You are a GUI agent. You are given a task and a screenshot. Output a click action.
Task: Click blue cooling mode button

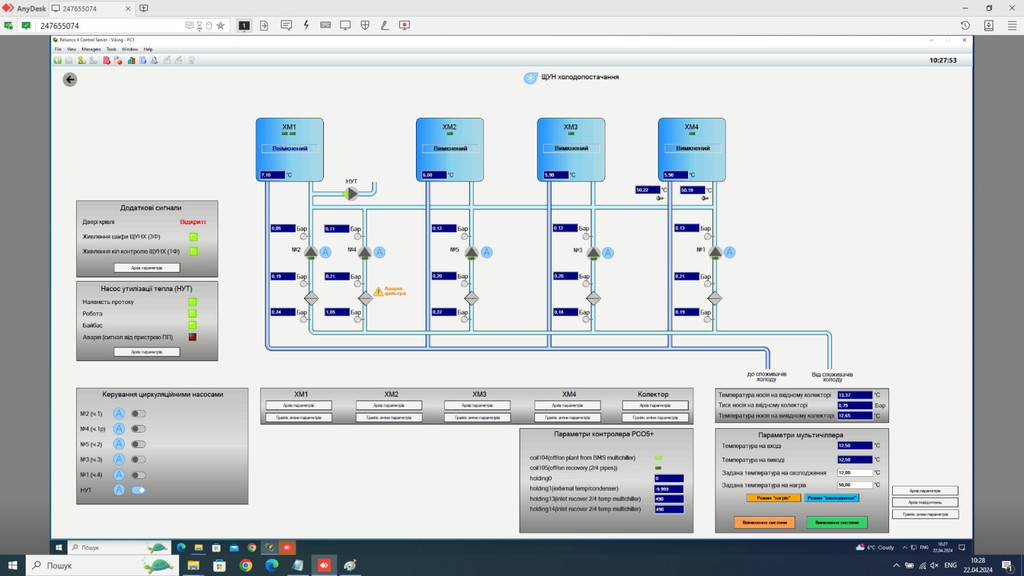(832, 498)
